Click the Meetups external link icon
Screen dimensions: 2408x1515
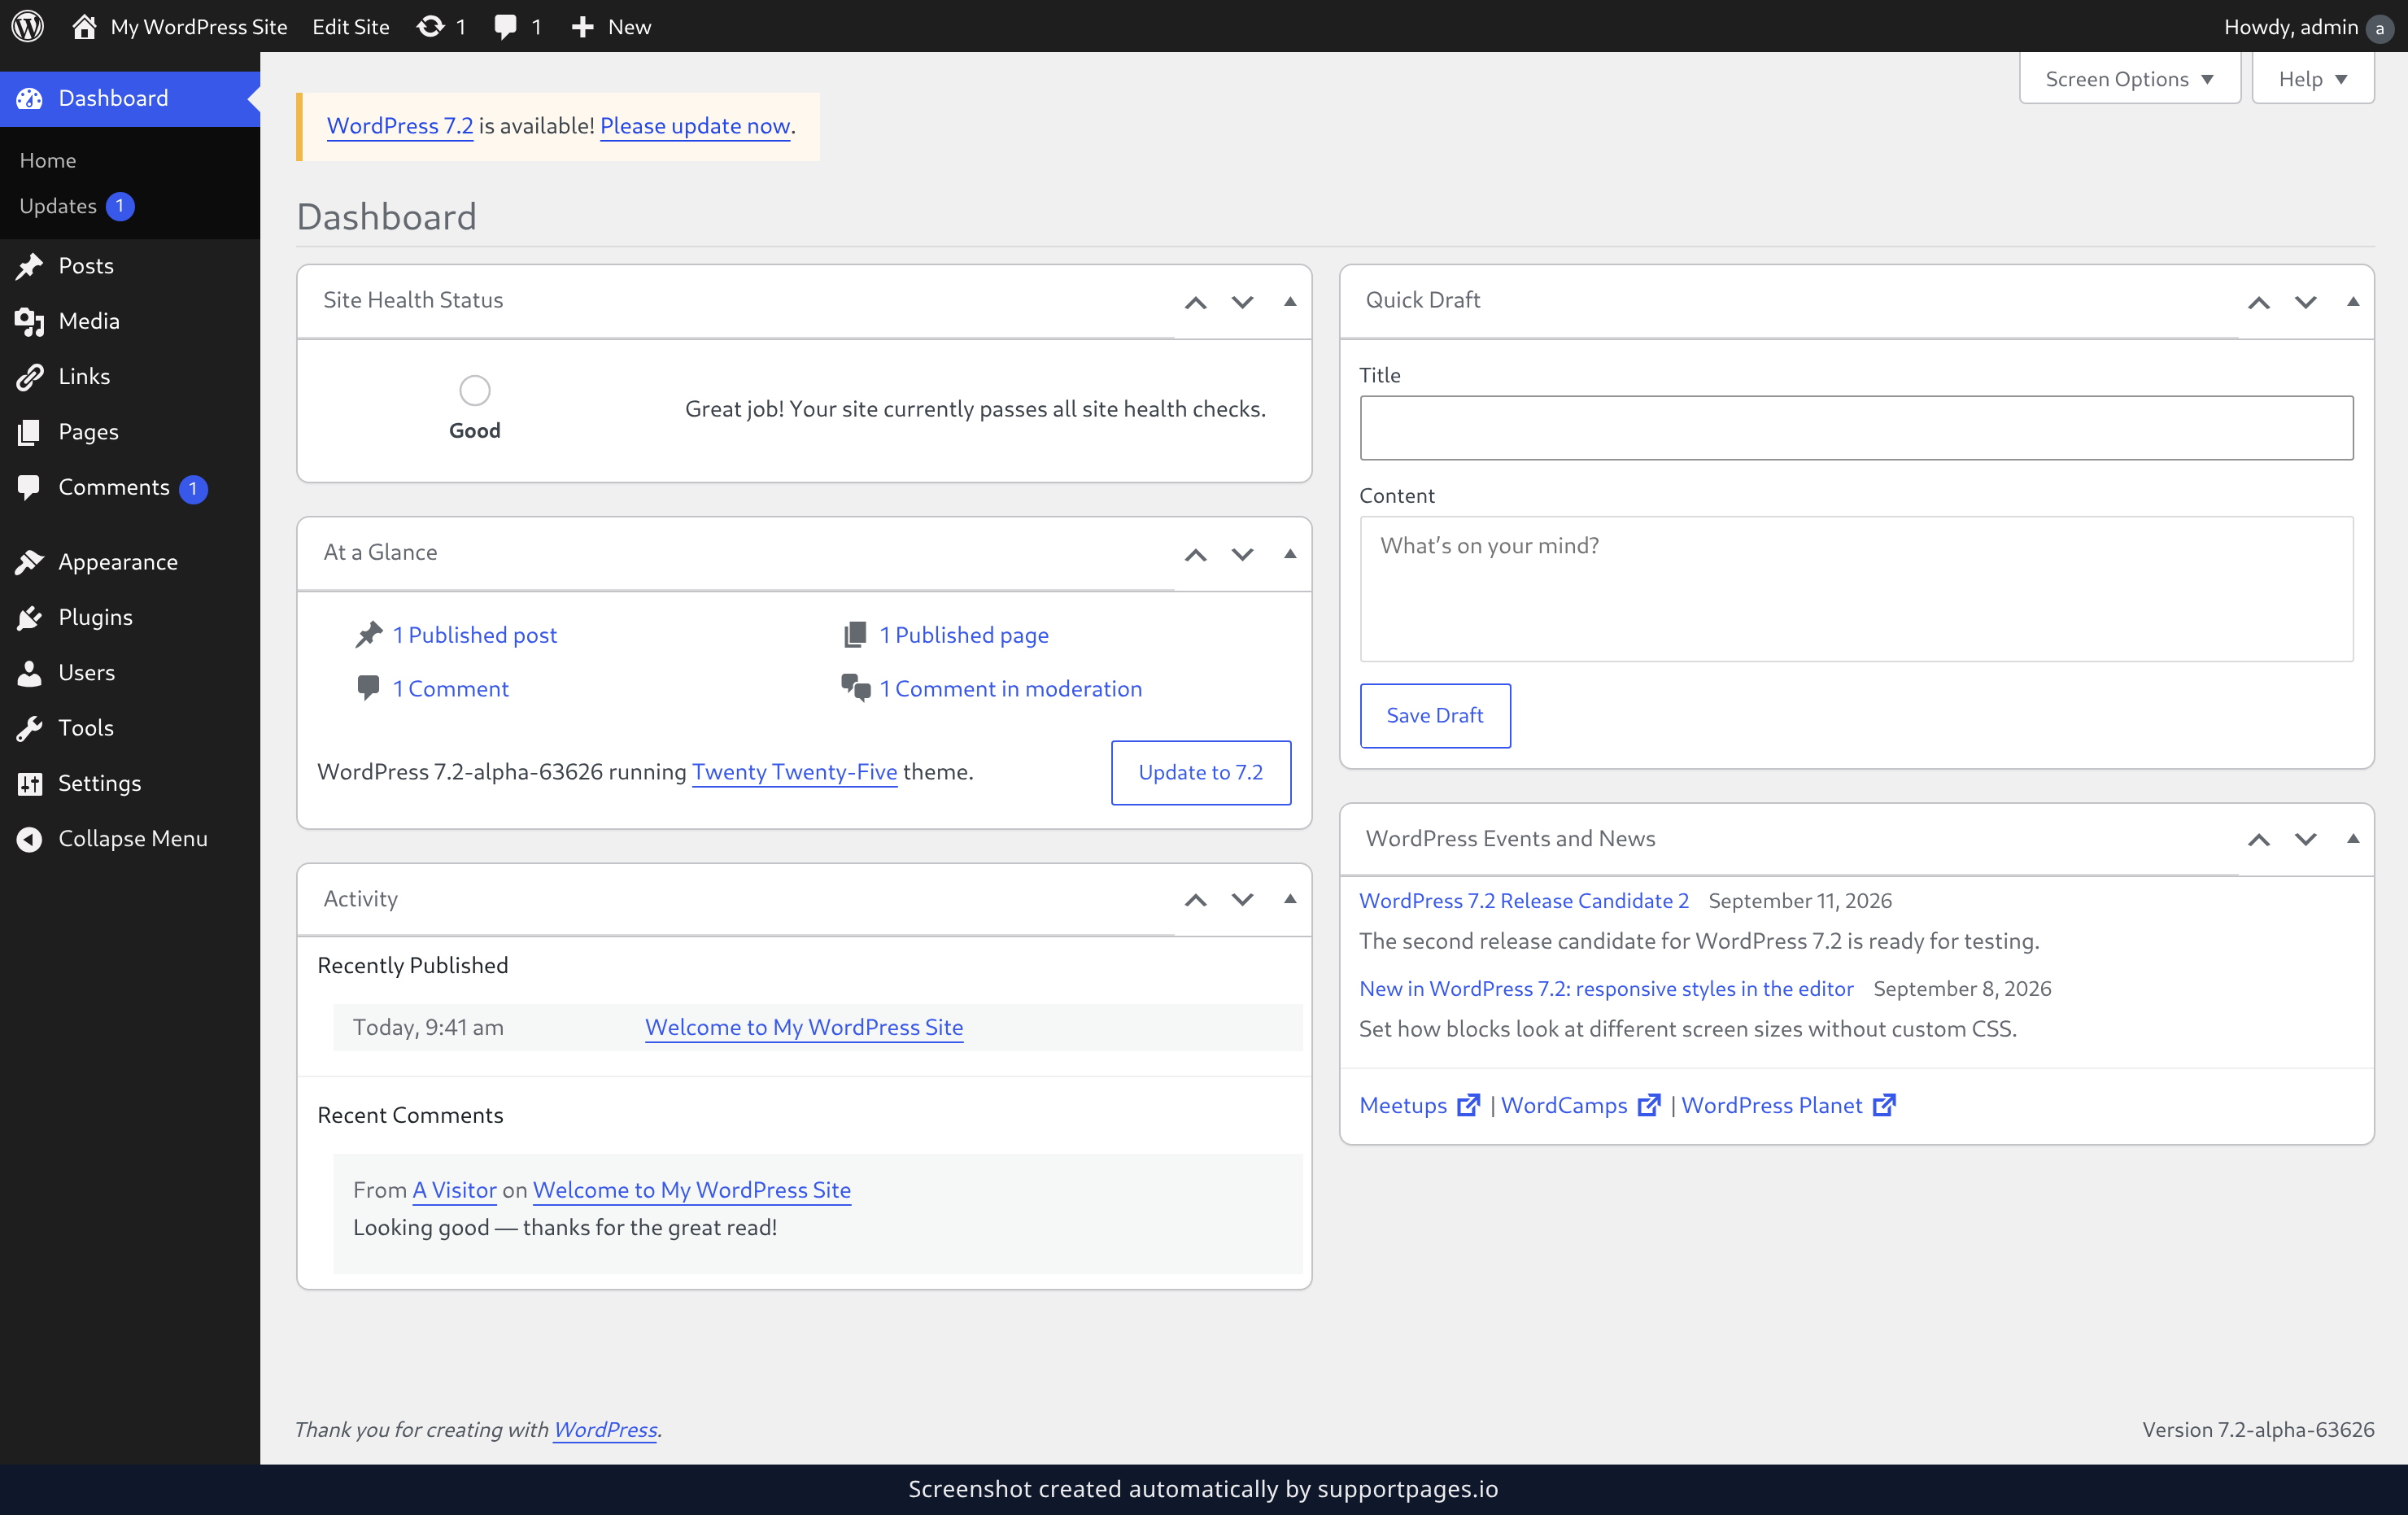point(1468,1105)
